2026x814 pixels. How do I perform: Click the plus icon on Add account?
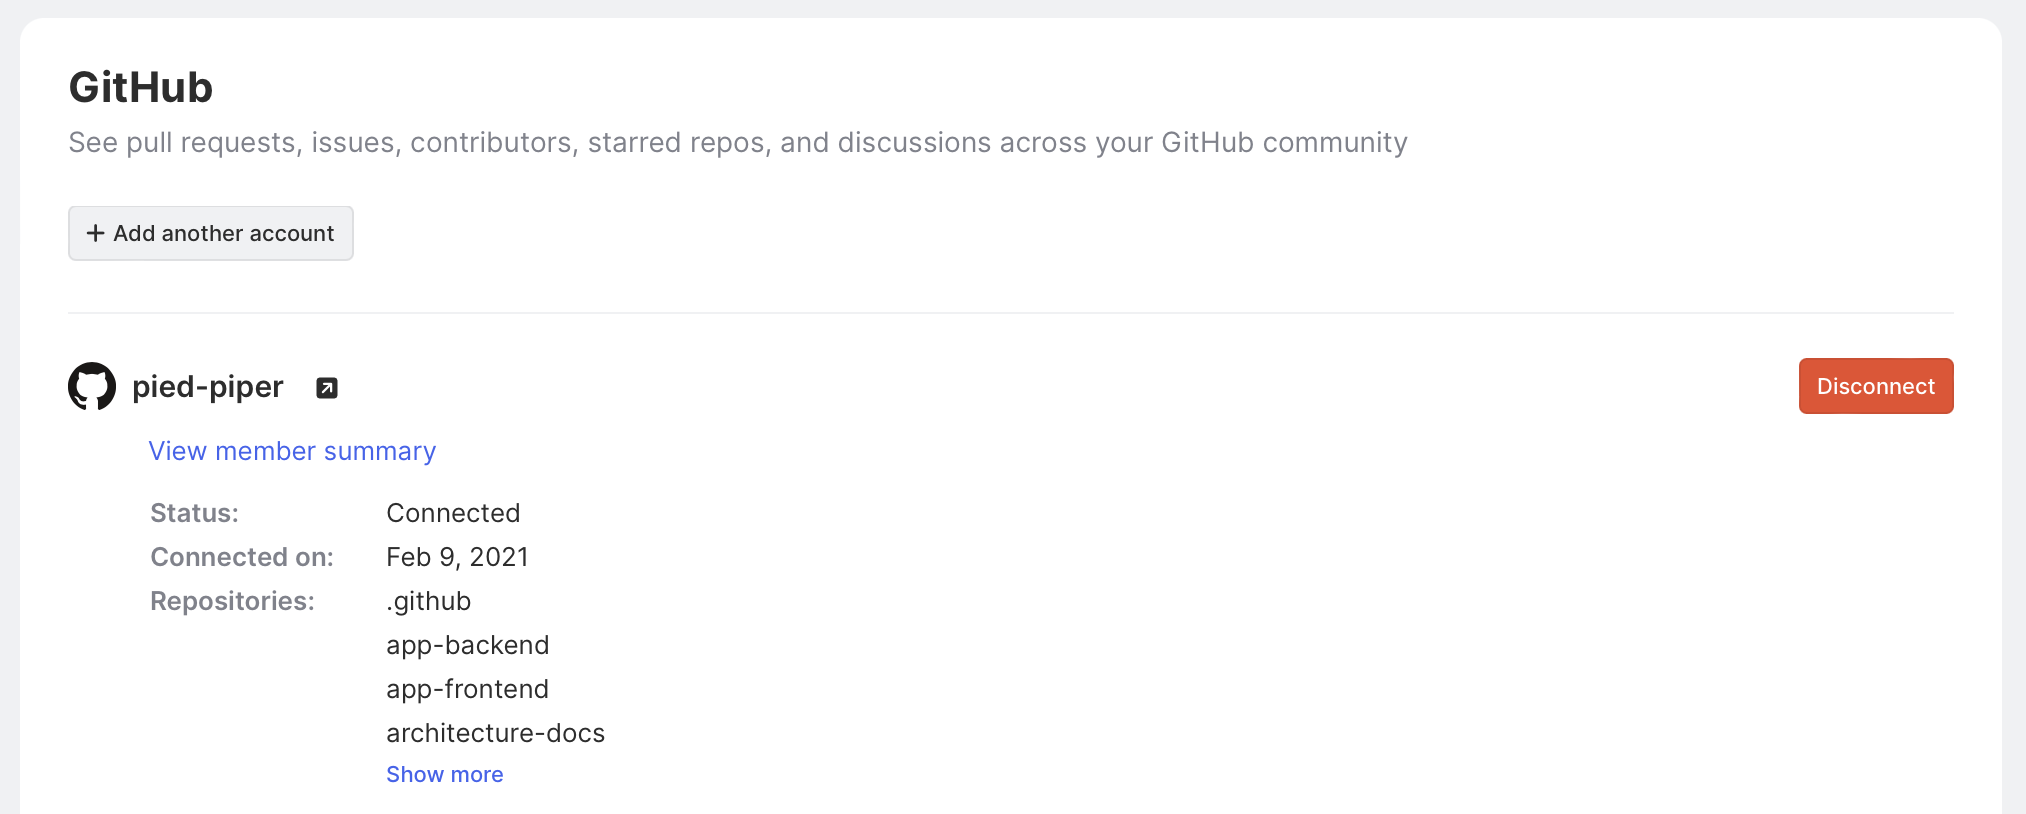(x=96, y=233)
